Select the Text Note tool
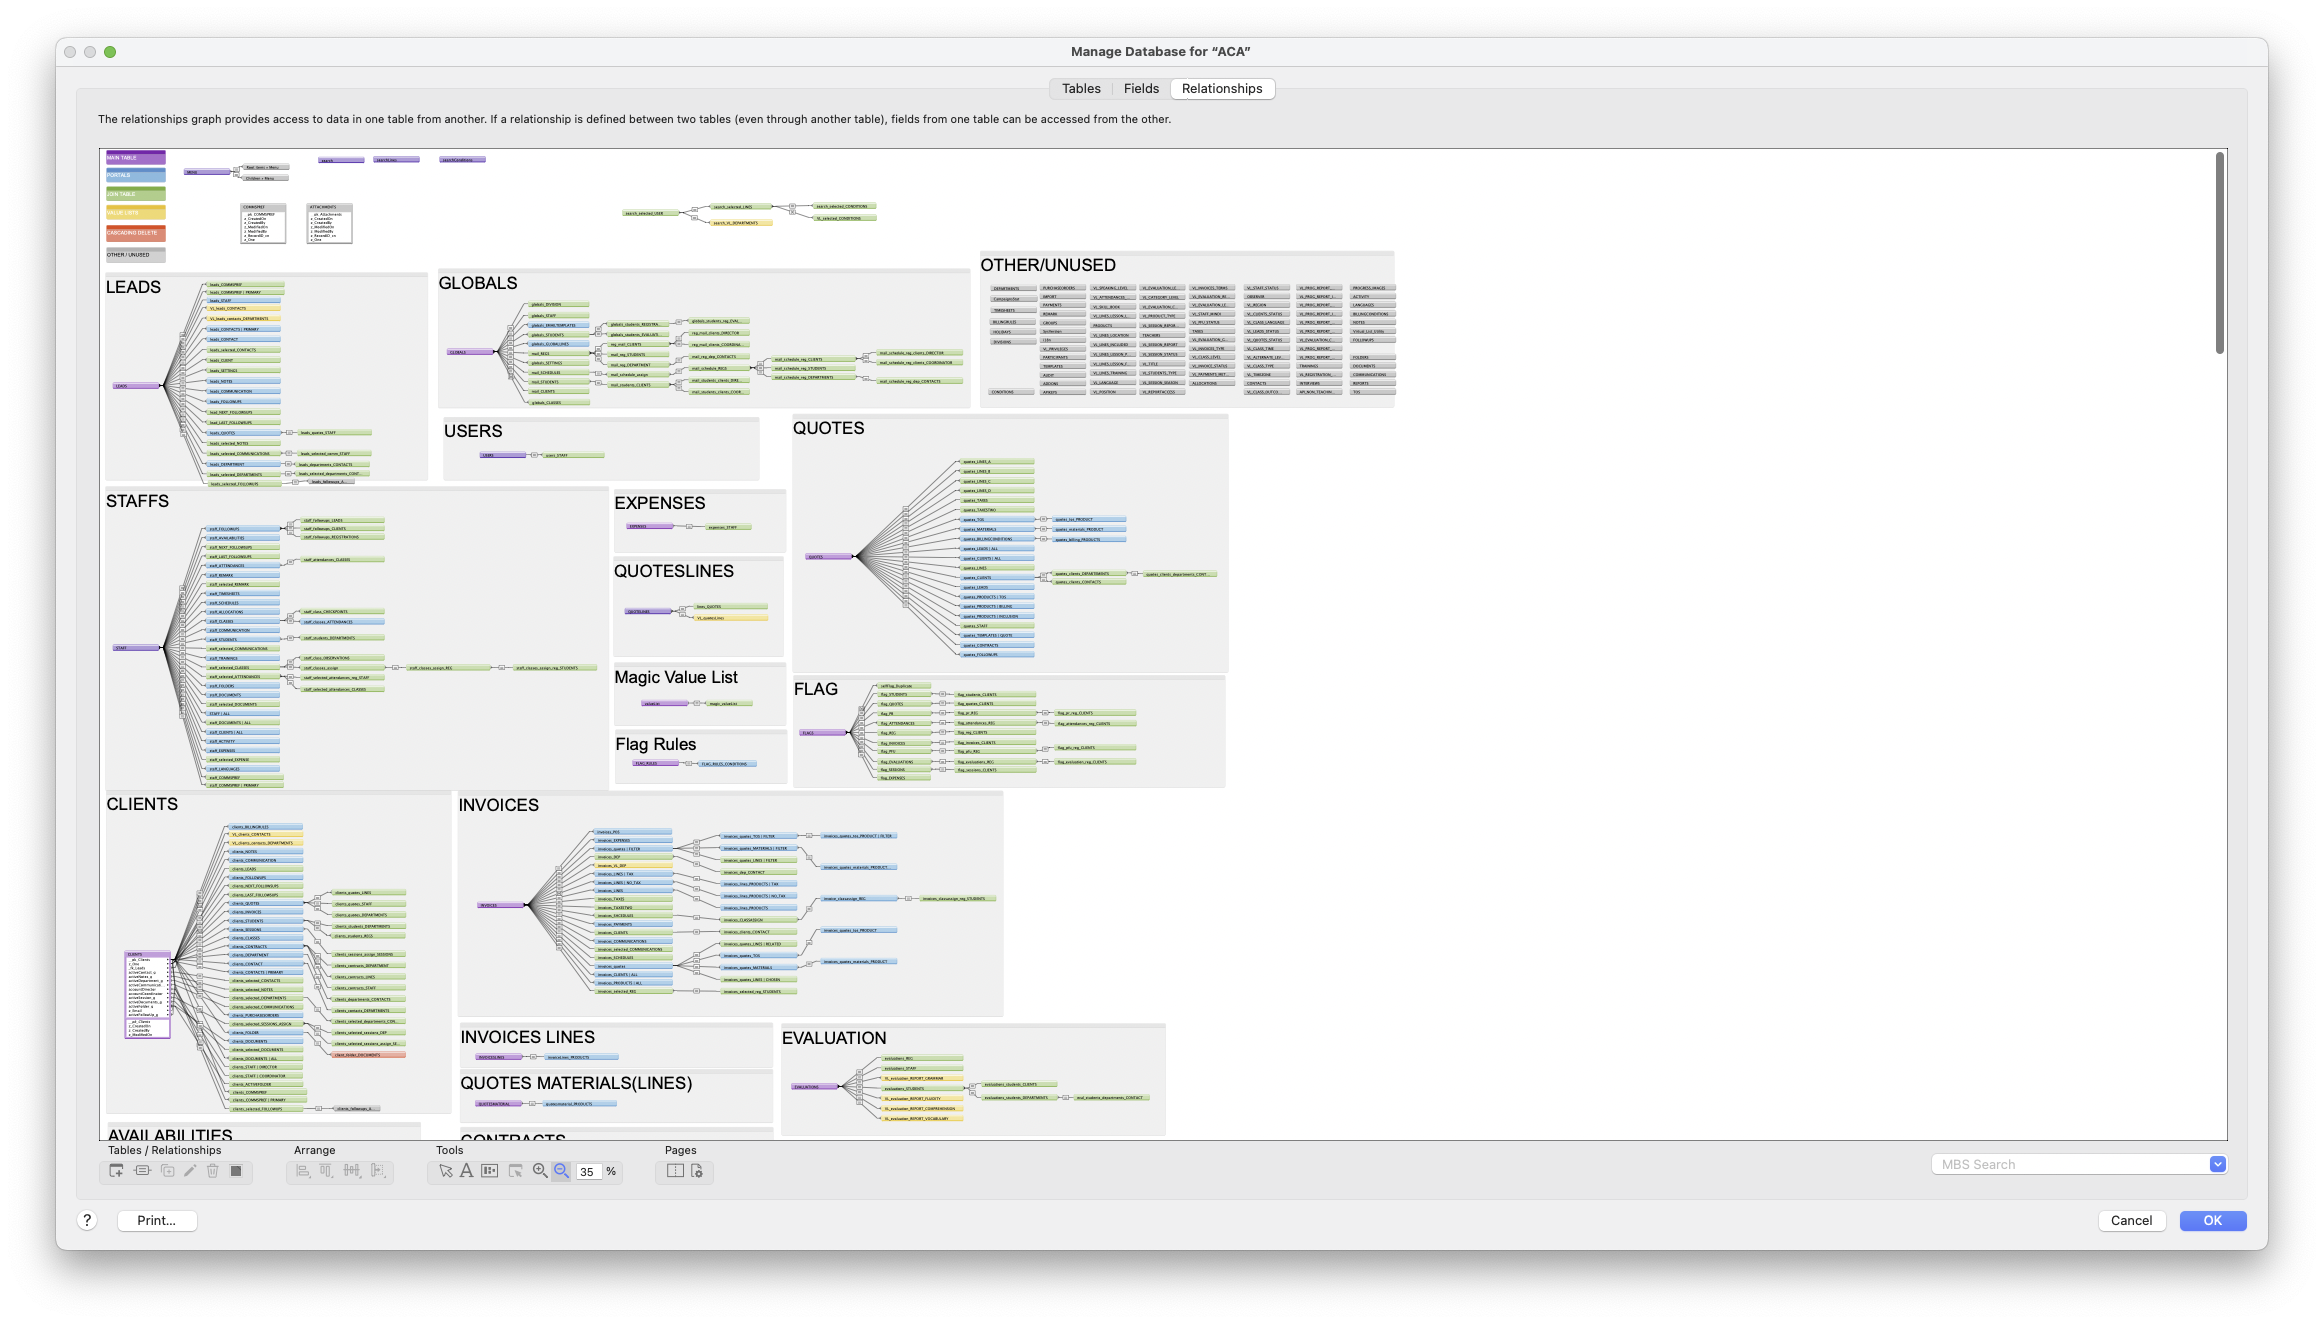Screen dimensions: 2324x1324 466,1171
